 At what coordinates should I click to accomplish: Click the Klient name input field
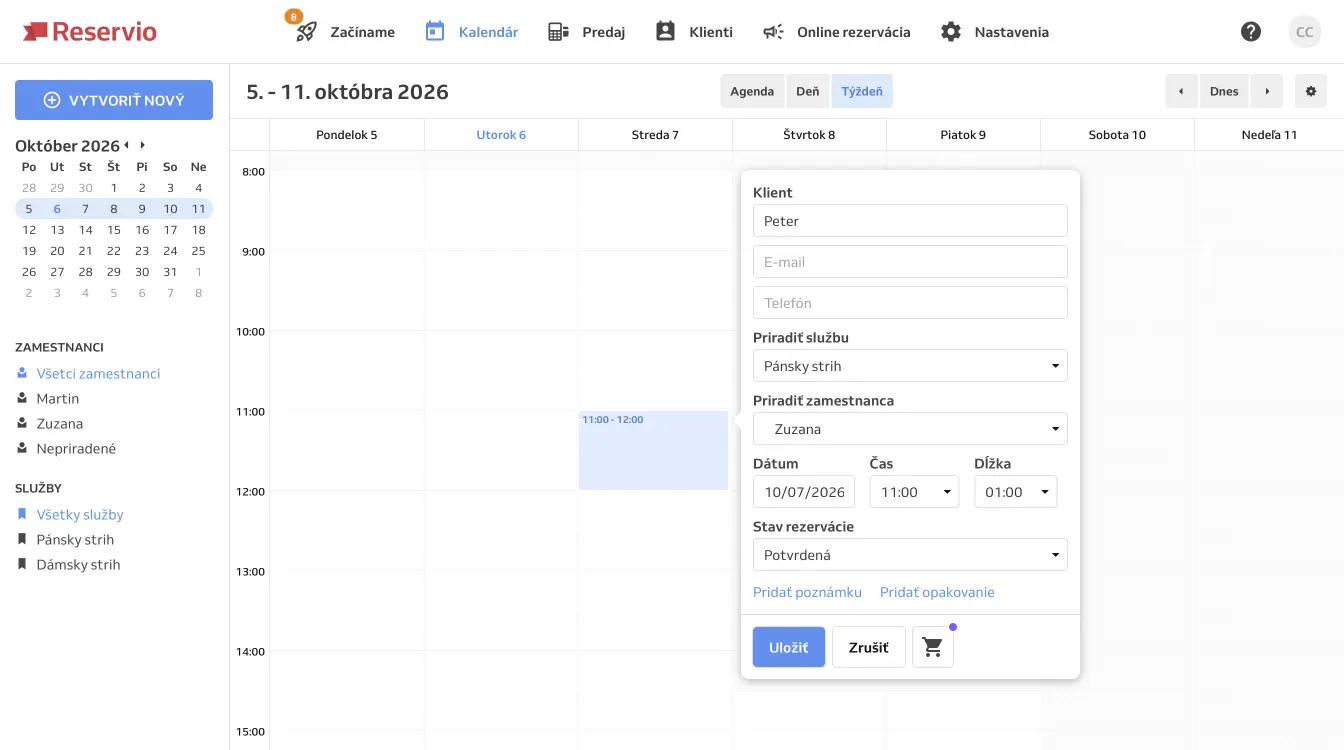click(910, 221)
